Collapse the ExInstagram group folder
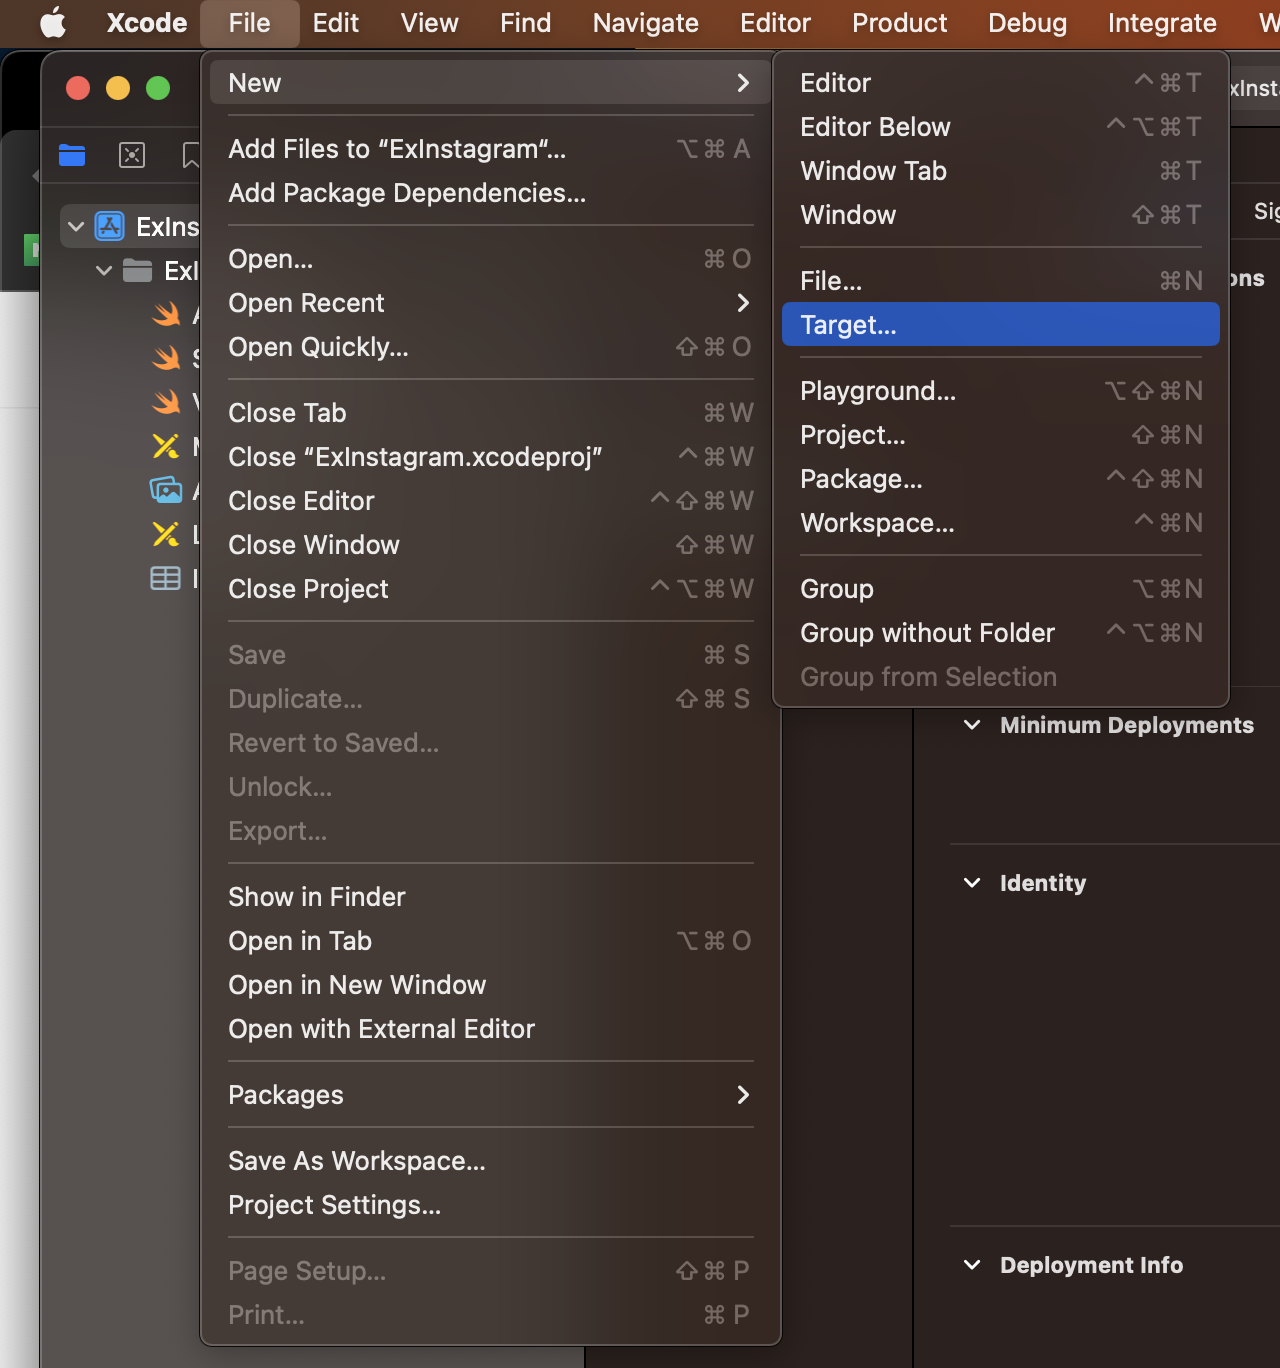1280x1368 pixels. 104,271
